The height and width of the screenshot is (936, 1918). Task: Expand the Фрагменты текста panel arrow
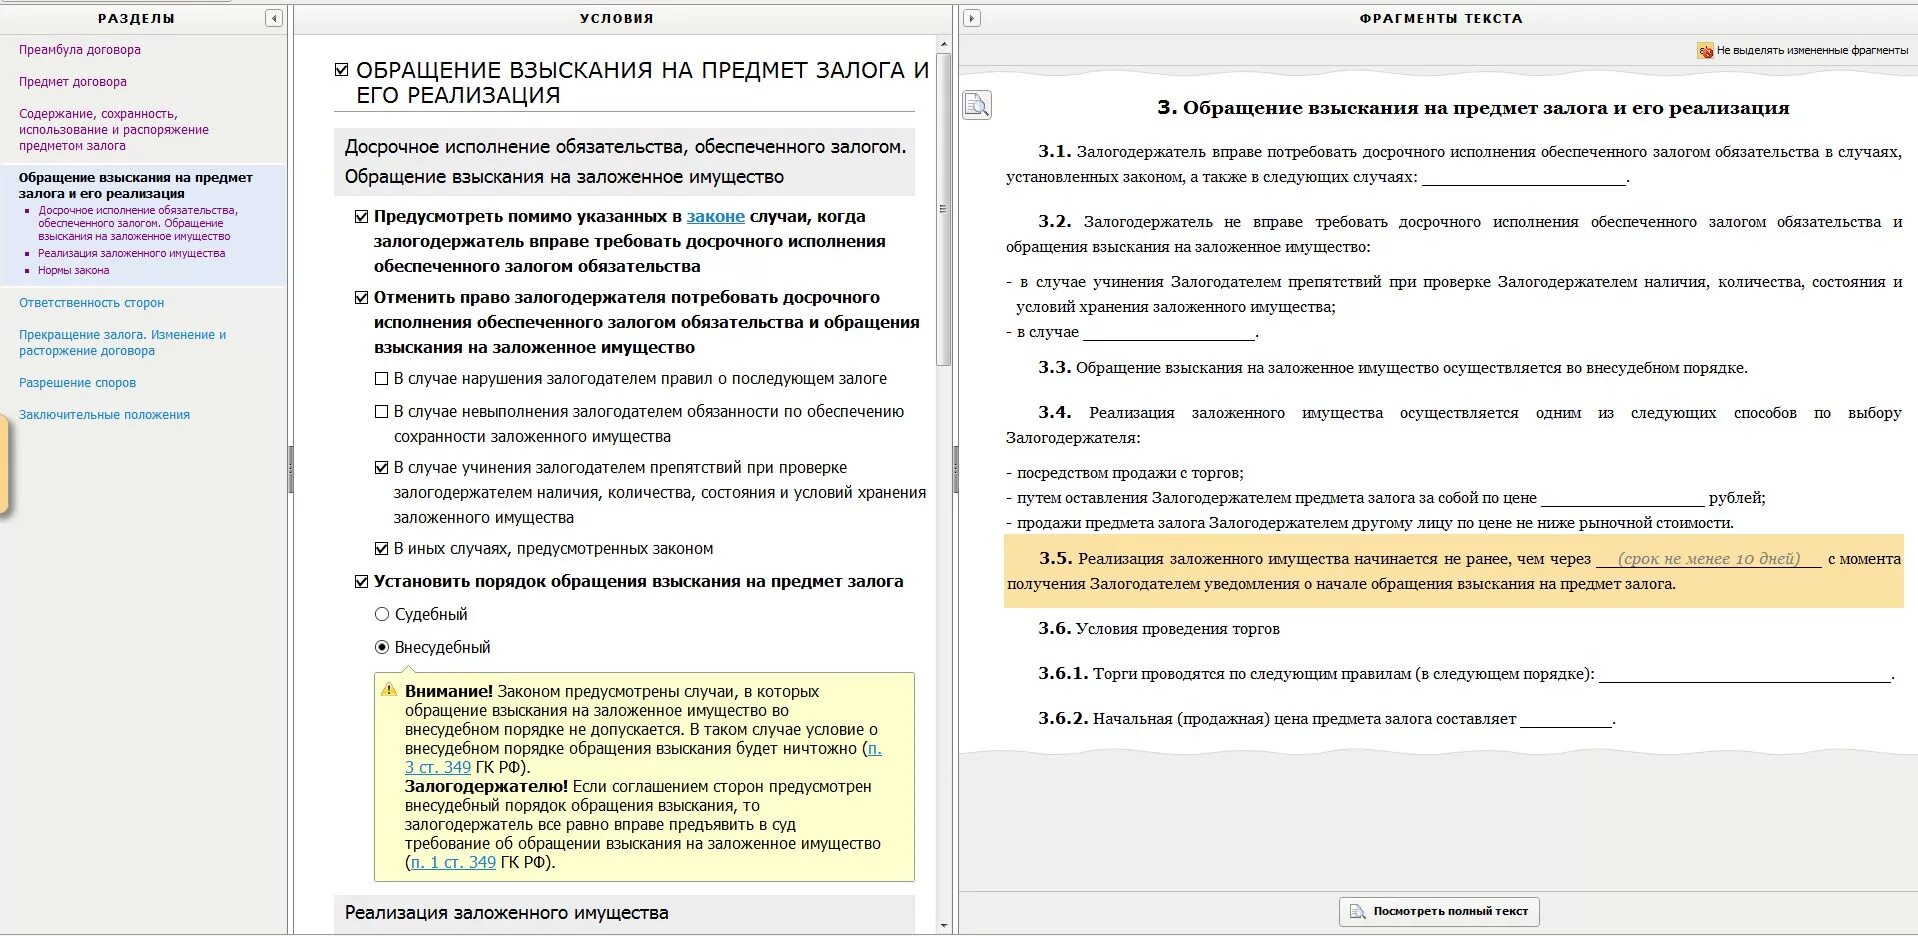pos(971,18)
